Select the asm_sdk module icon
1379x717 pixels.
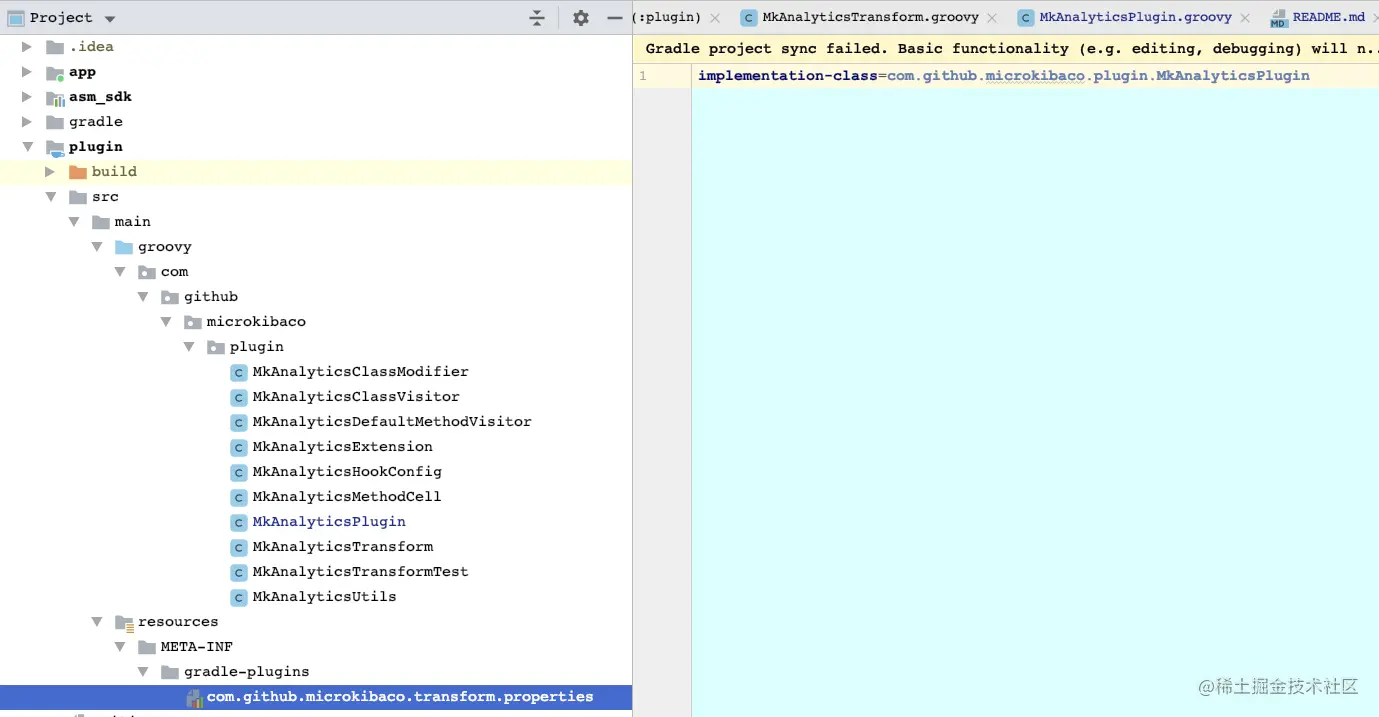pos(55,97)
